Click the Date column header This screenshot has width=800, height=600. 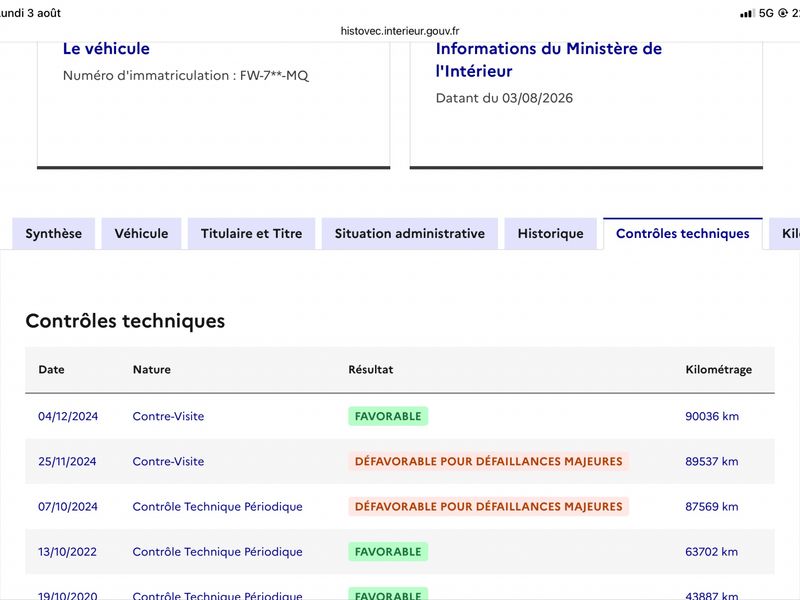pyautogui.click(x=52, y=369)
